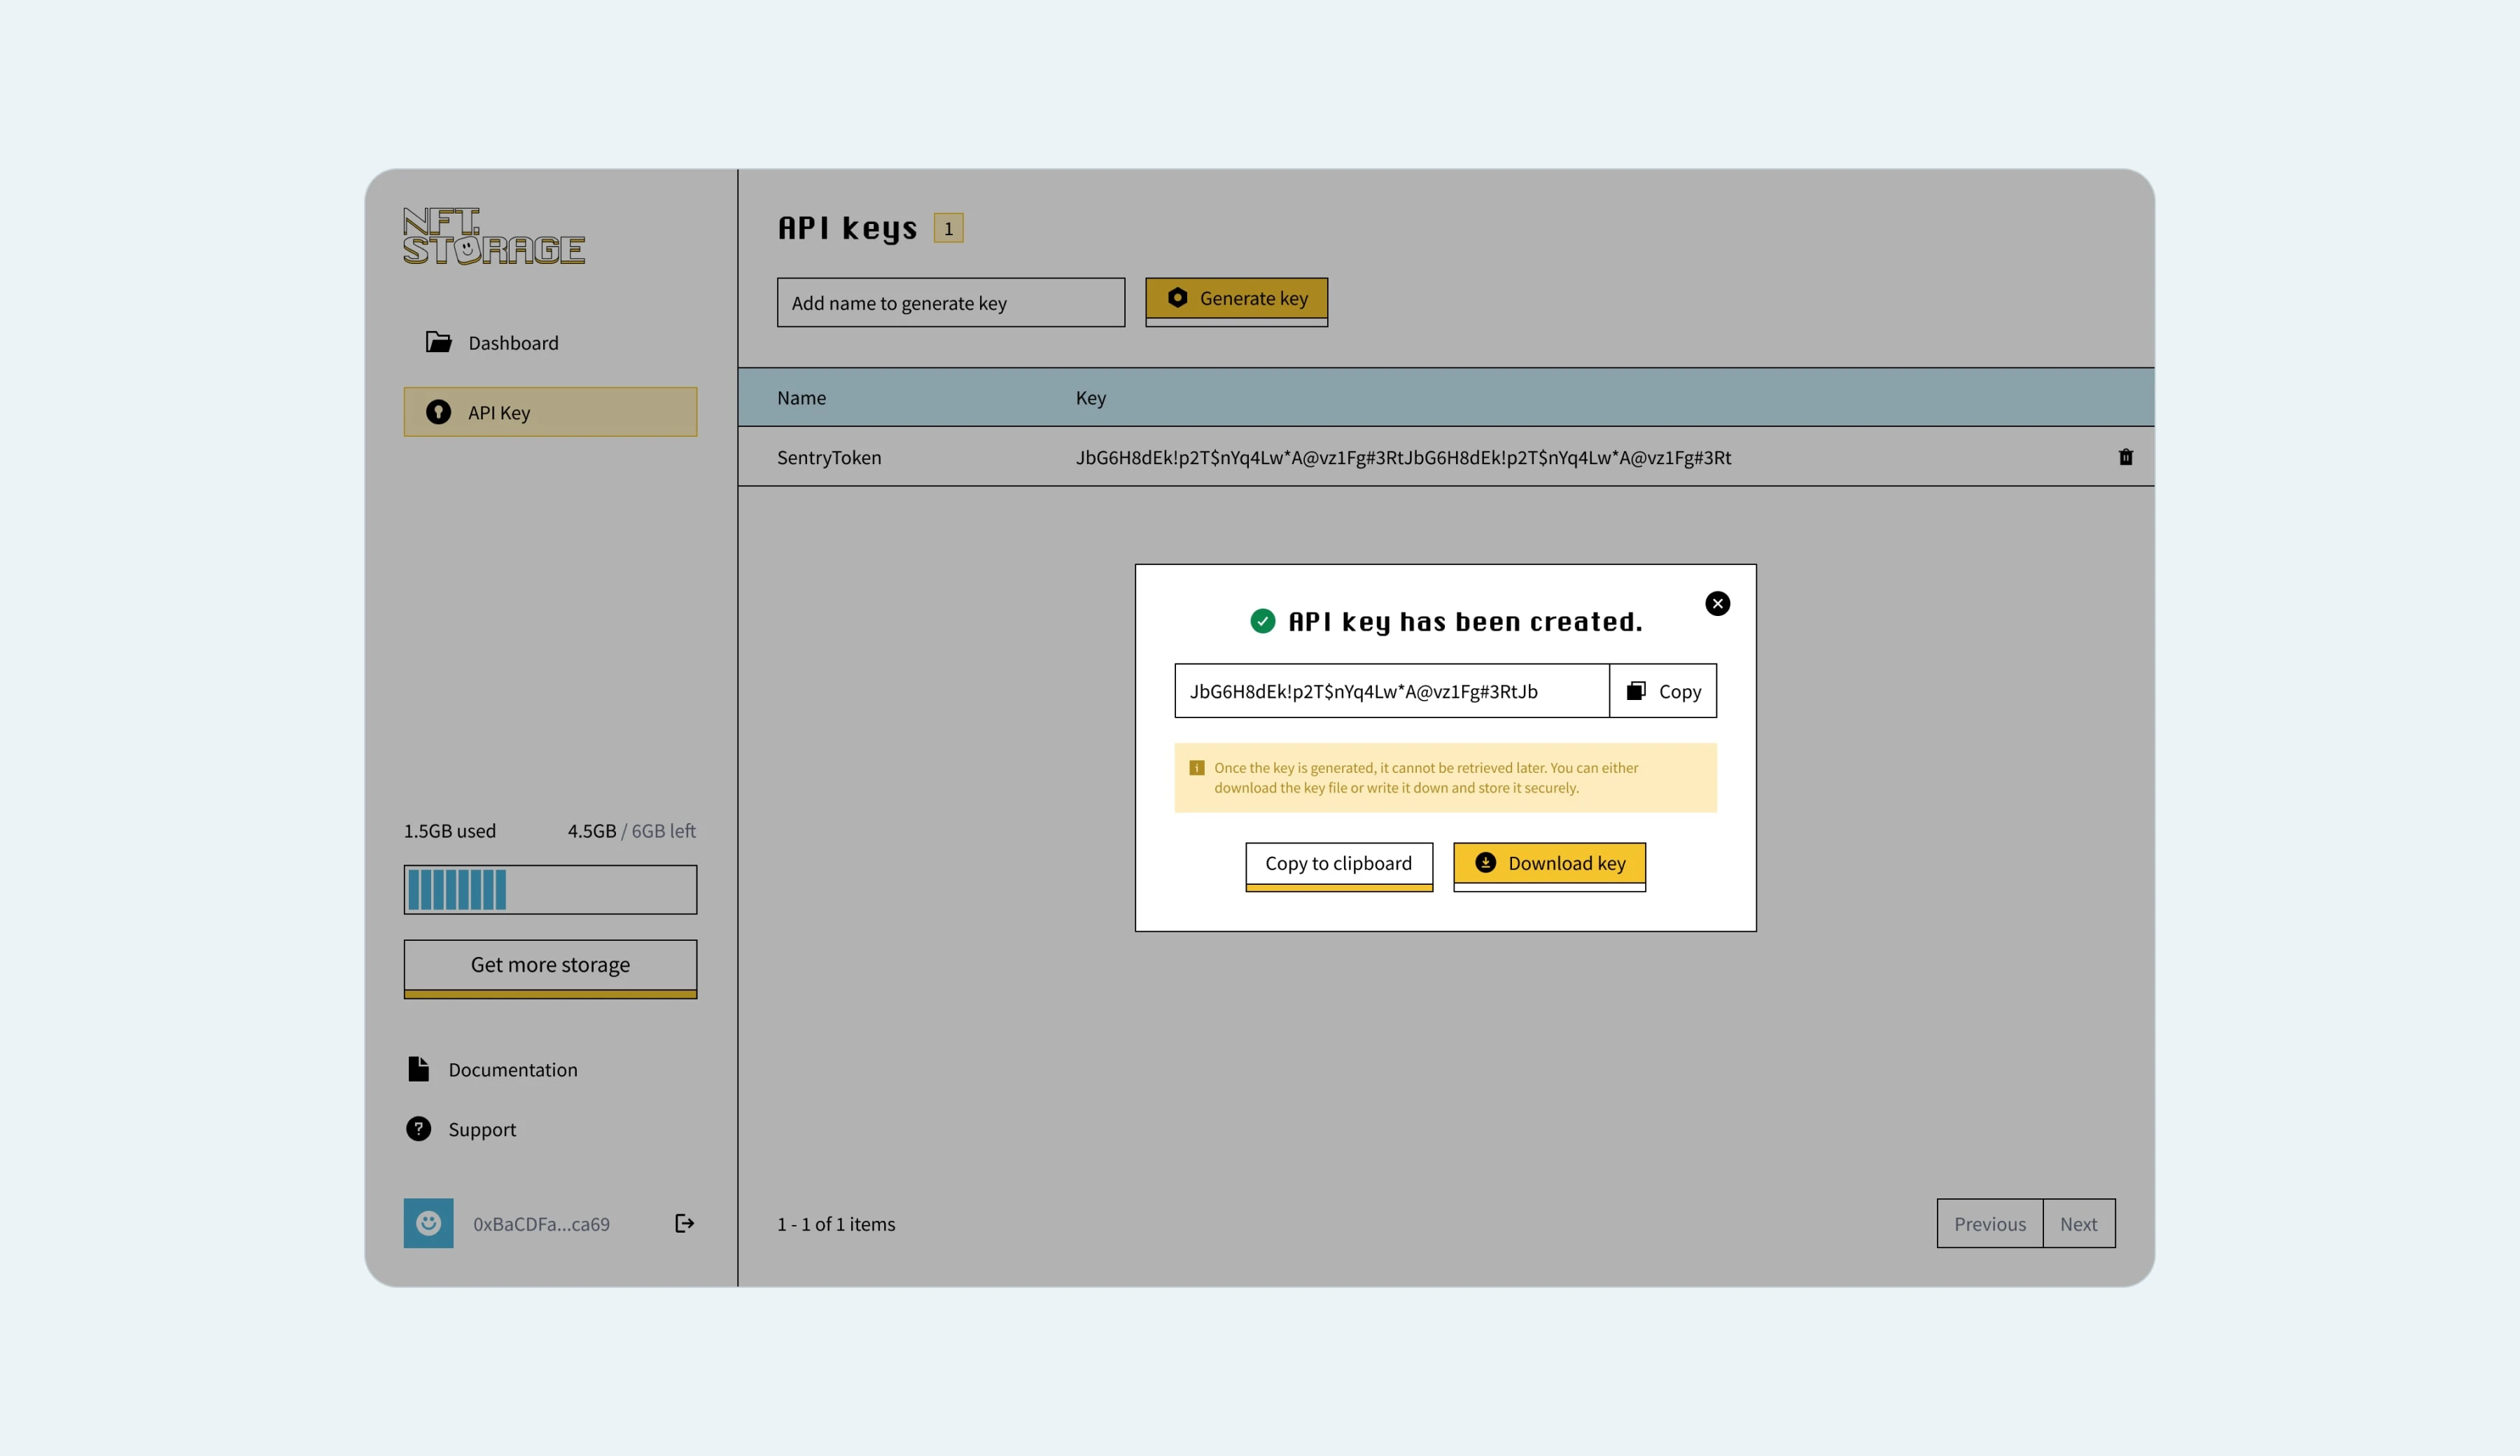Click the Generate key button

point(1237,301)
